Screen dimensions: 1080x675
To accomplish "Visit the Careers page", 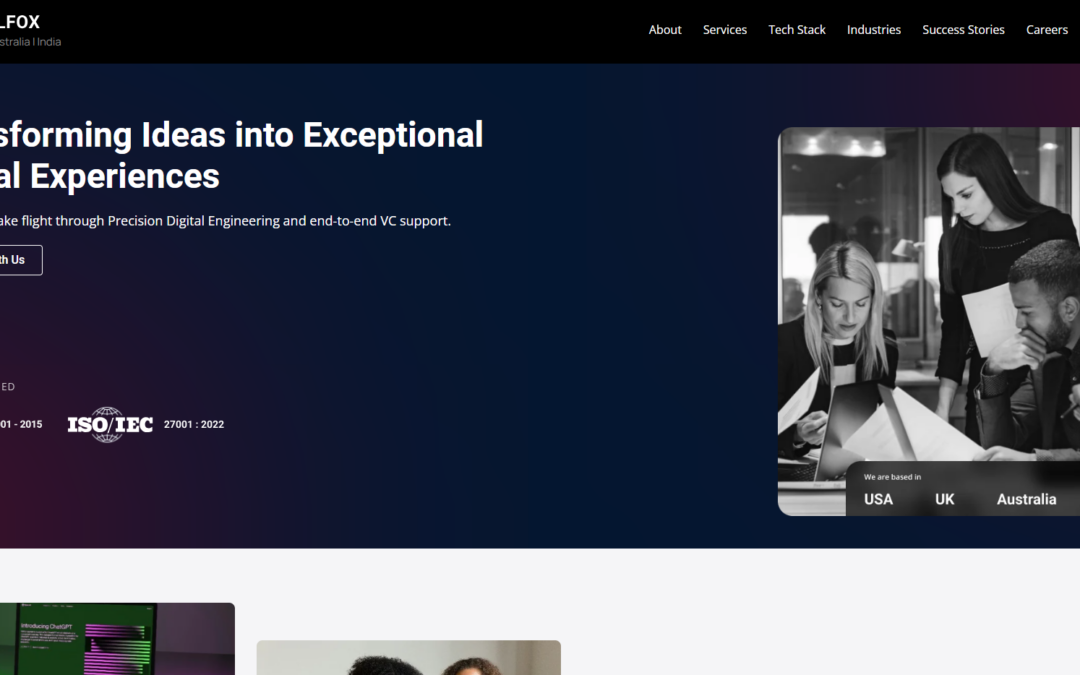I will [1047, 30].
